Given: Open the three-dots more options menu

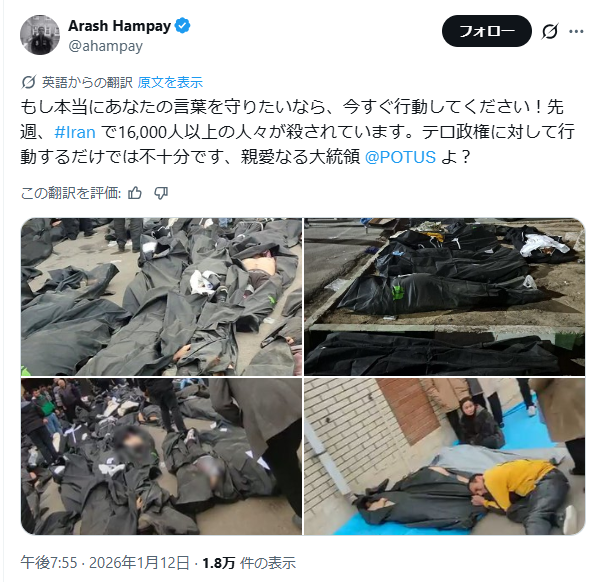Looking at the screenshot, I should (x=576, y=31).
